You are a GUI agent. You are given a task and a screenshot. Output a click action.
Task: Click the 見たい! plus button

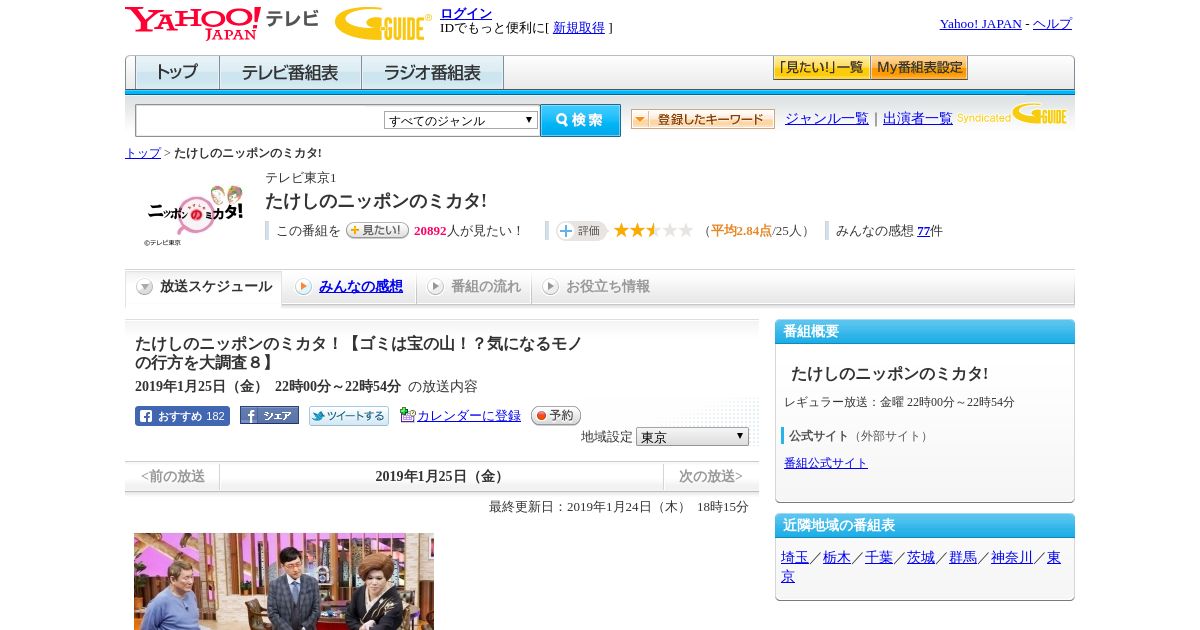click(377, 230)
